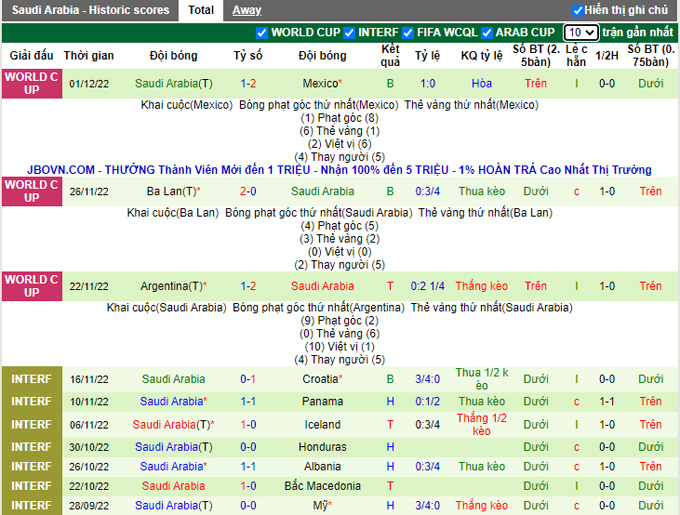Switch to the Away tab

point(247,10)
